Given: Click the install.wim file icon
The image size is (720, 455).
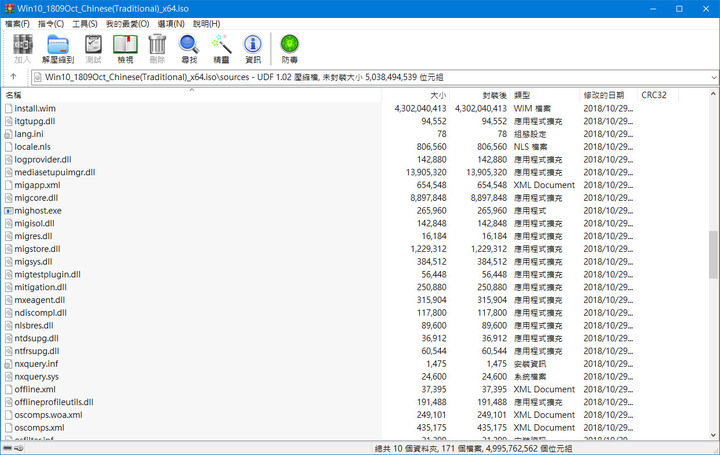Looking at the screenshot, I should [x=8, y=108].
